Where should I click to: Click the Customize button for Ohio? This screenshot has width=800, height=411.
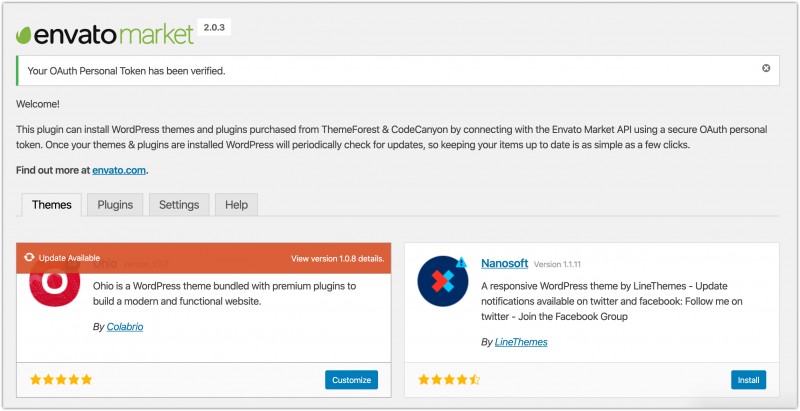pos(351,380)
